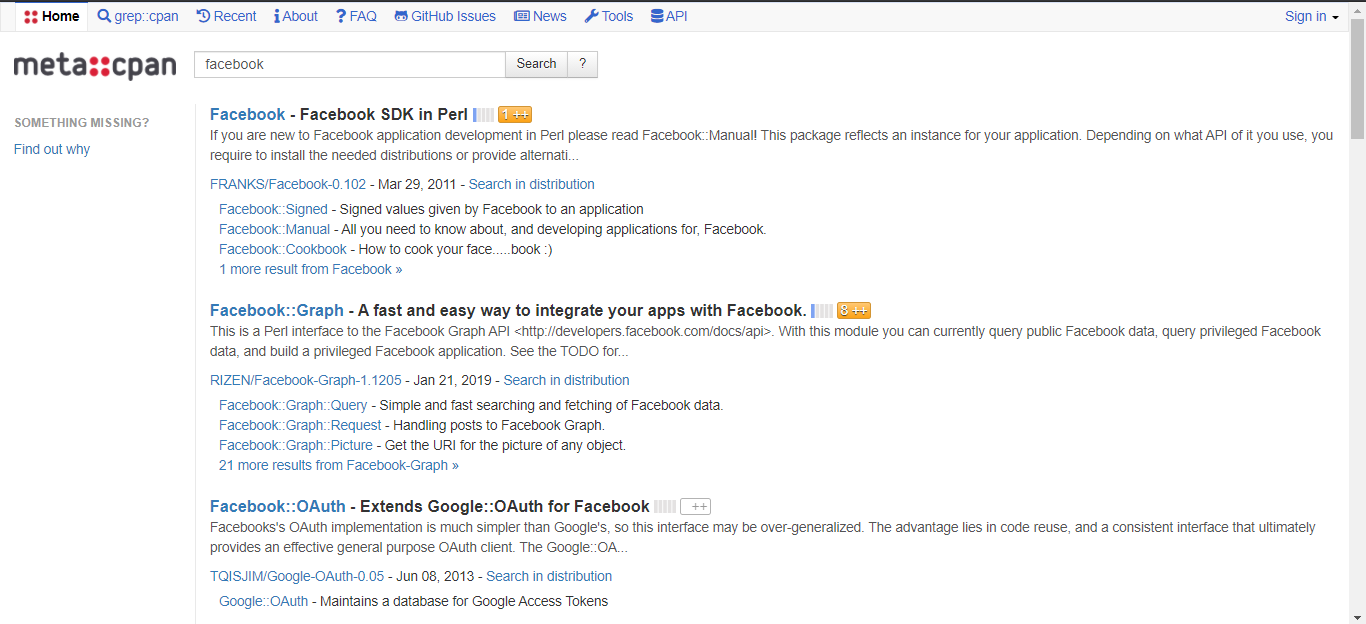Screen dimensions: 1366x624
Task: Open grep::cpan search link
Action: point(137,16)
